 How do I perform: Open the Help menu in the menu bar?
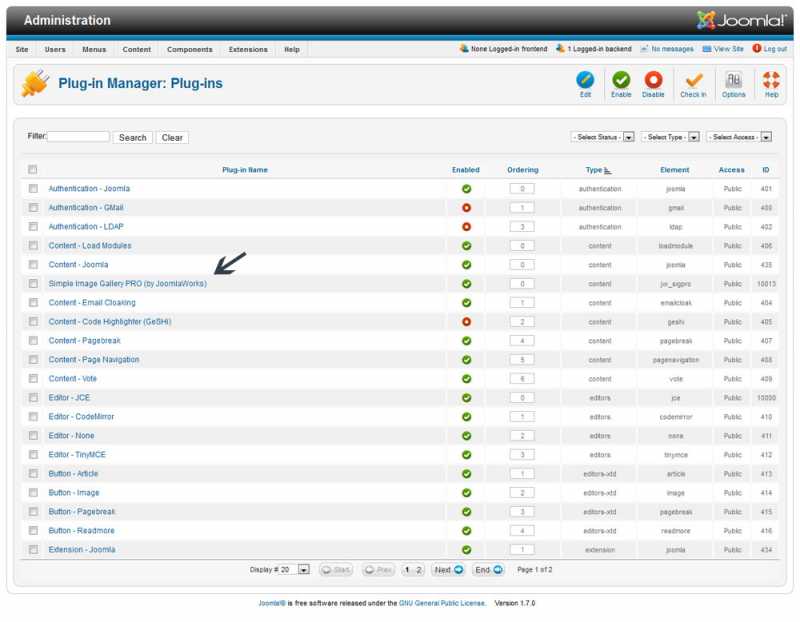(x=292, y=49)
